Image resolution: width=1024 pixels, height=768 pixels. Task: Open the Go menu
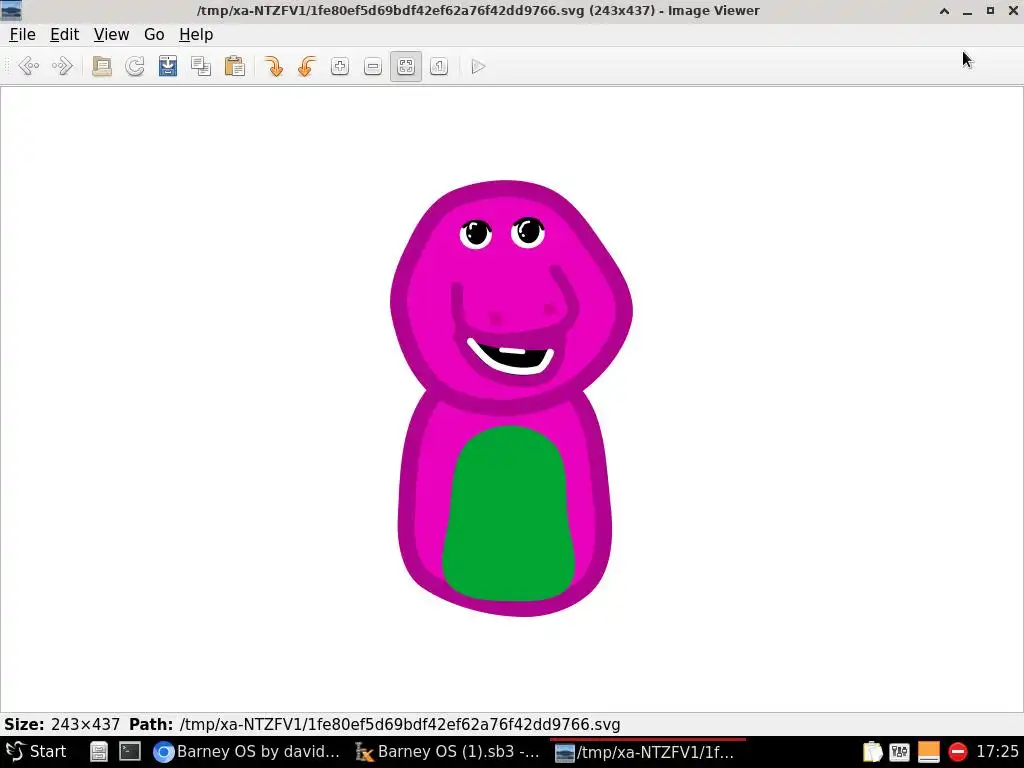(154, 35)
